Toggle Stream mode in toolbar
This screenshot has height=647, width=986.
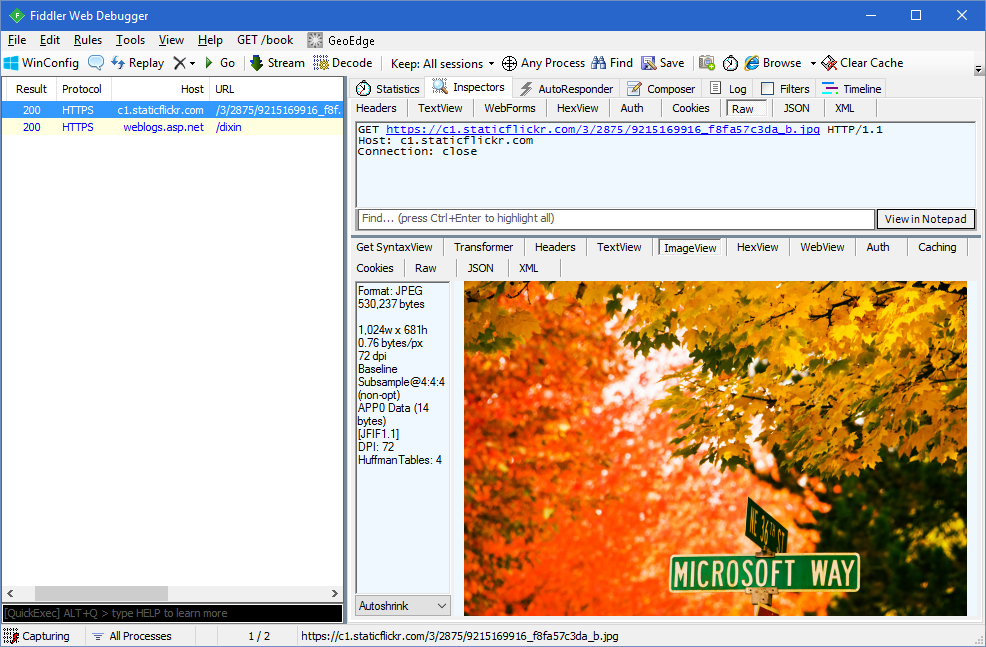(277, 63)
